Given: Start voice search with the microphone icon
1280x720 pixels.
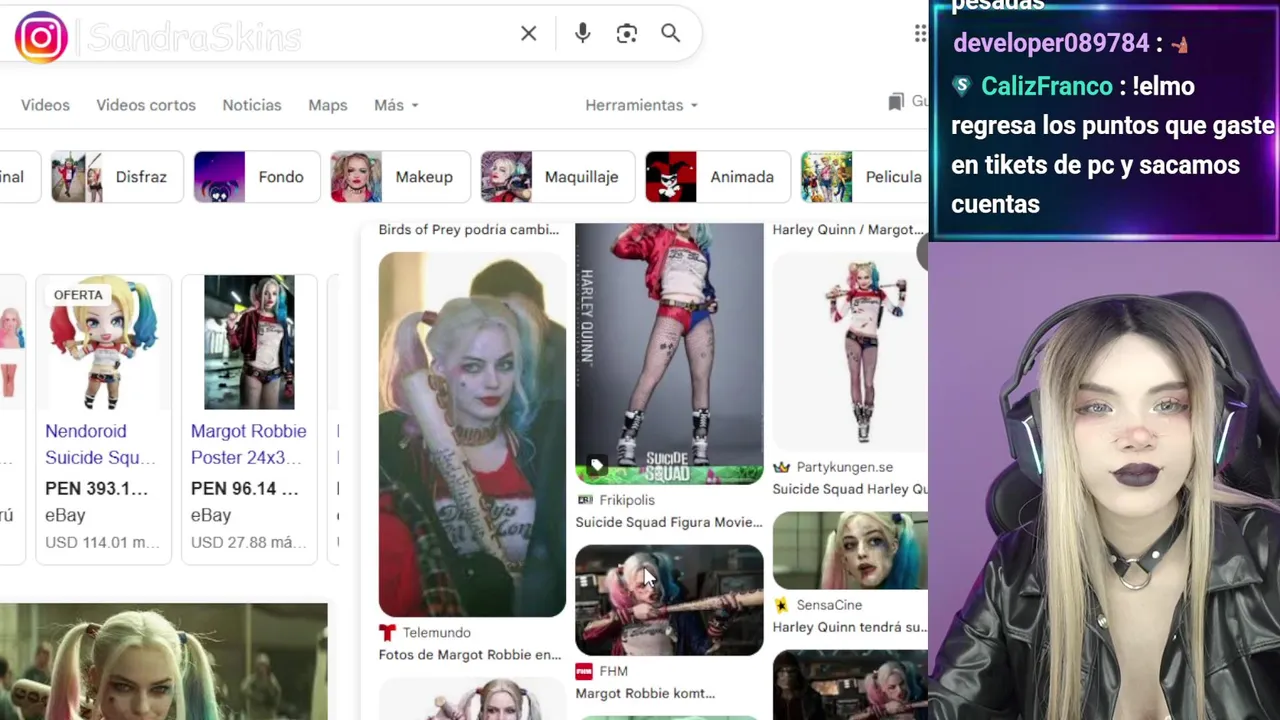Looking at the screenshot, I should [583, 34].
